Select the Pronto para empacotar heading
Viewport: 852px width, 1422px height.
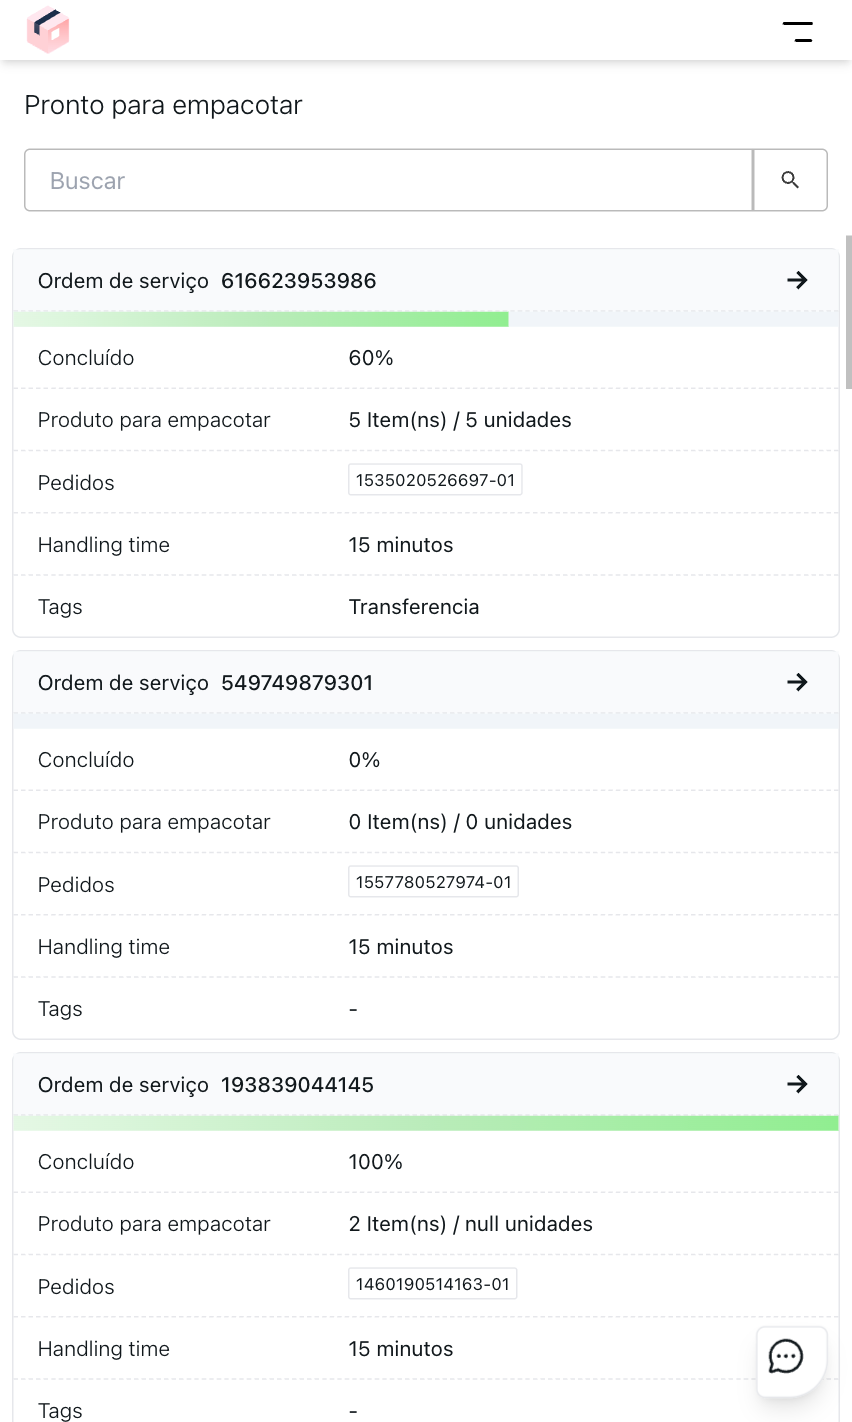[163, 105]
